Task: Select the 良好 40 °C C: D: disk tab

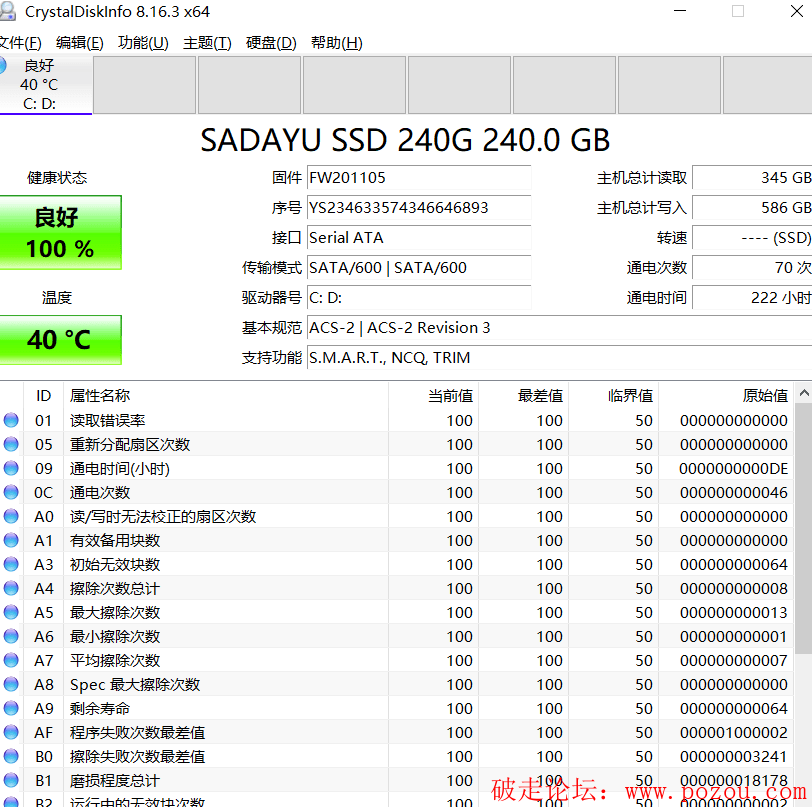Action: click(46, 84)
